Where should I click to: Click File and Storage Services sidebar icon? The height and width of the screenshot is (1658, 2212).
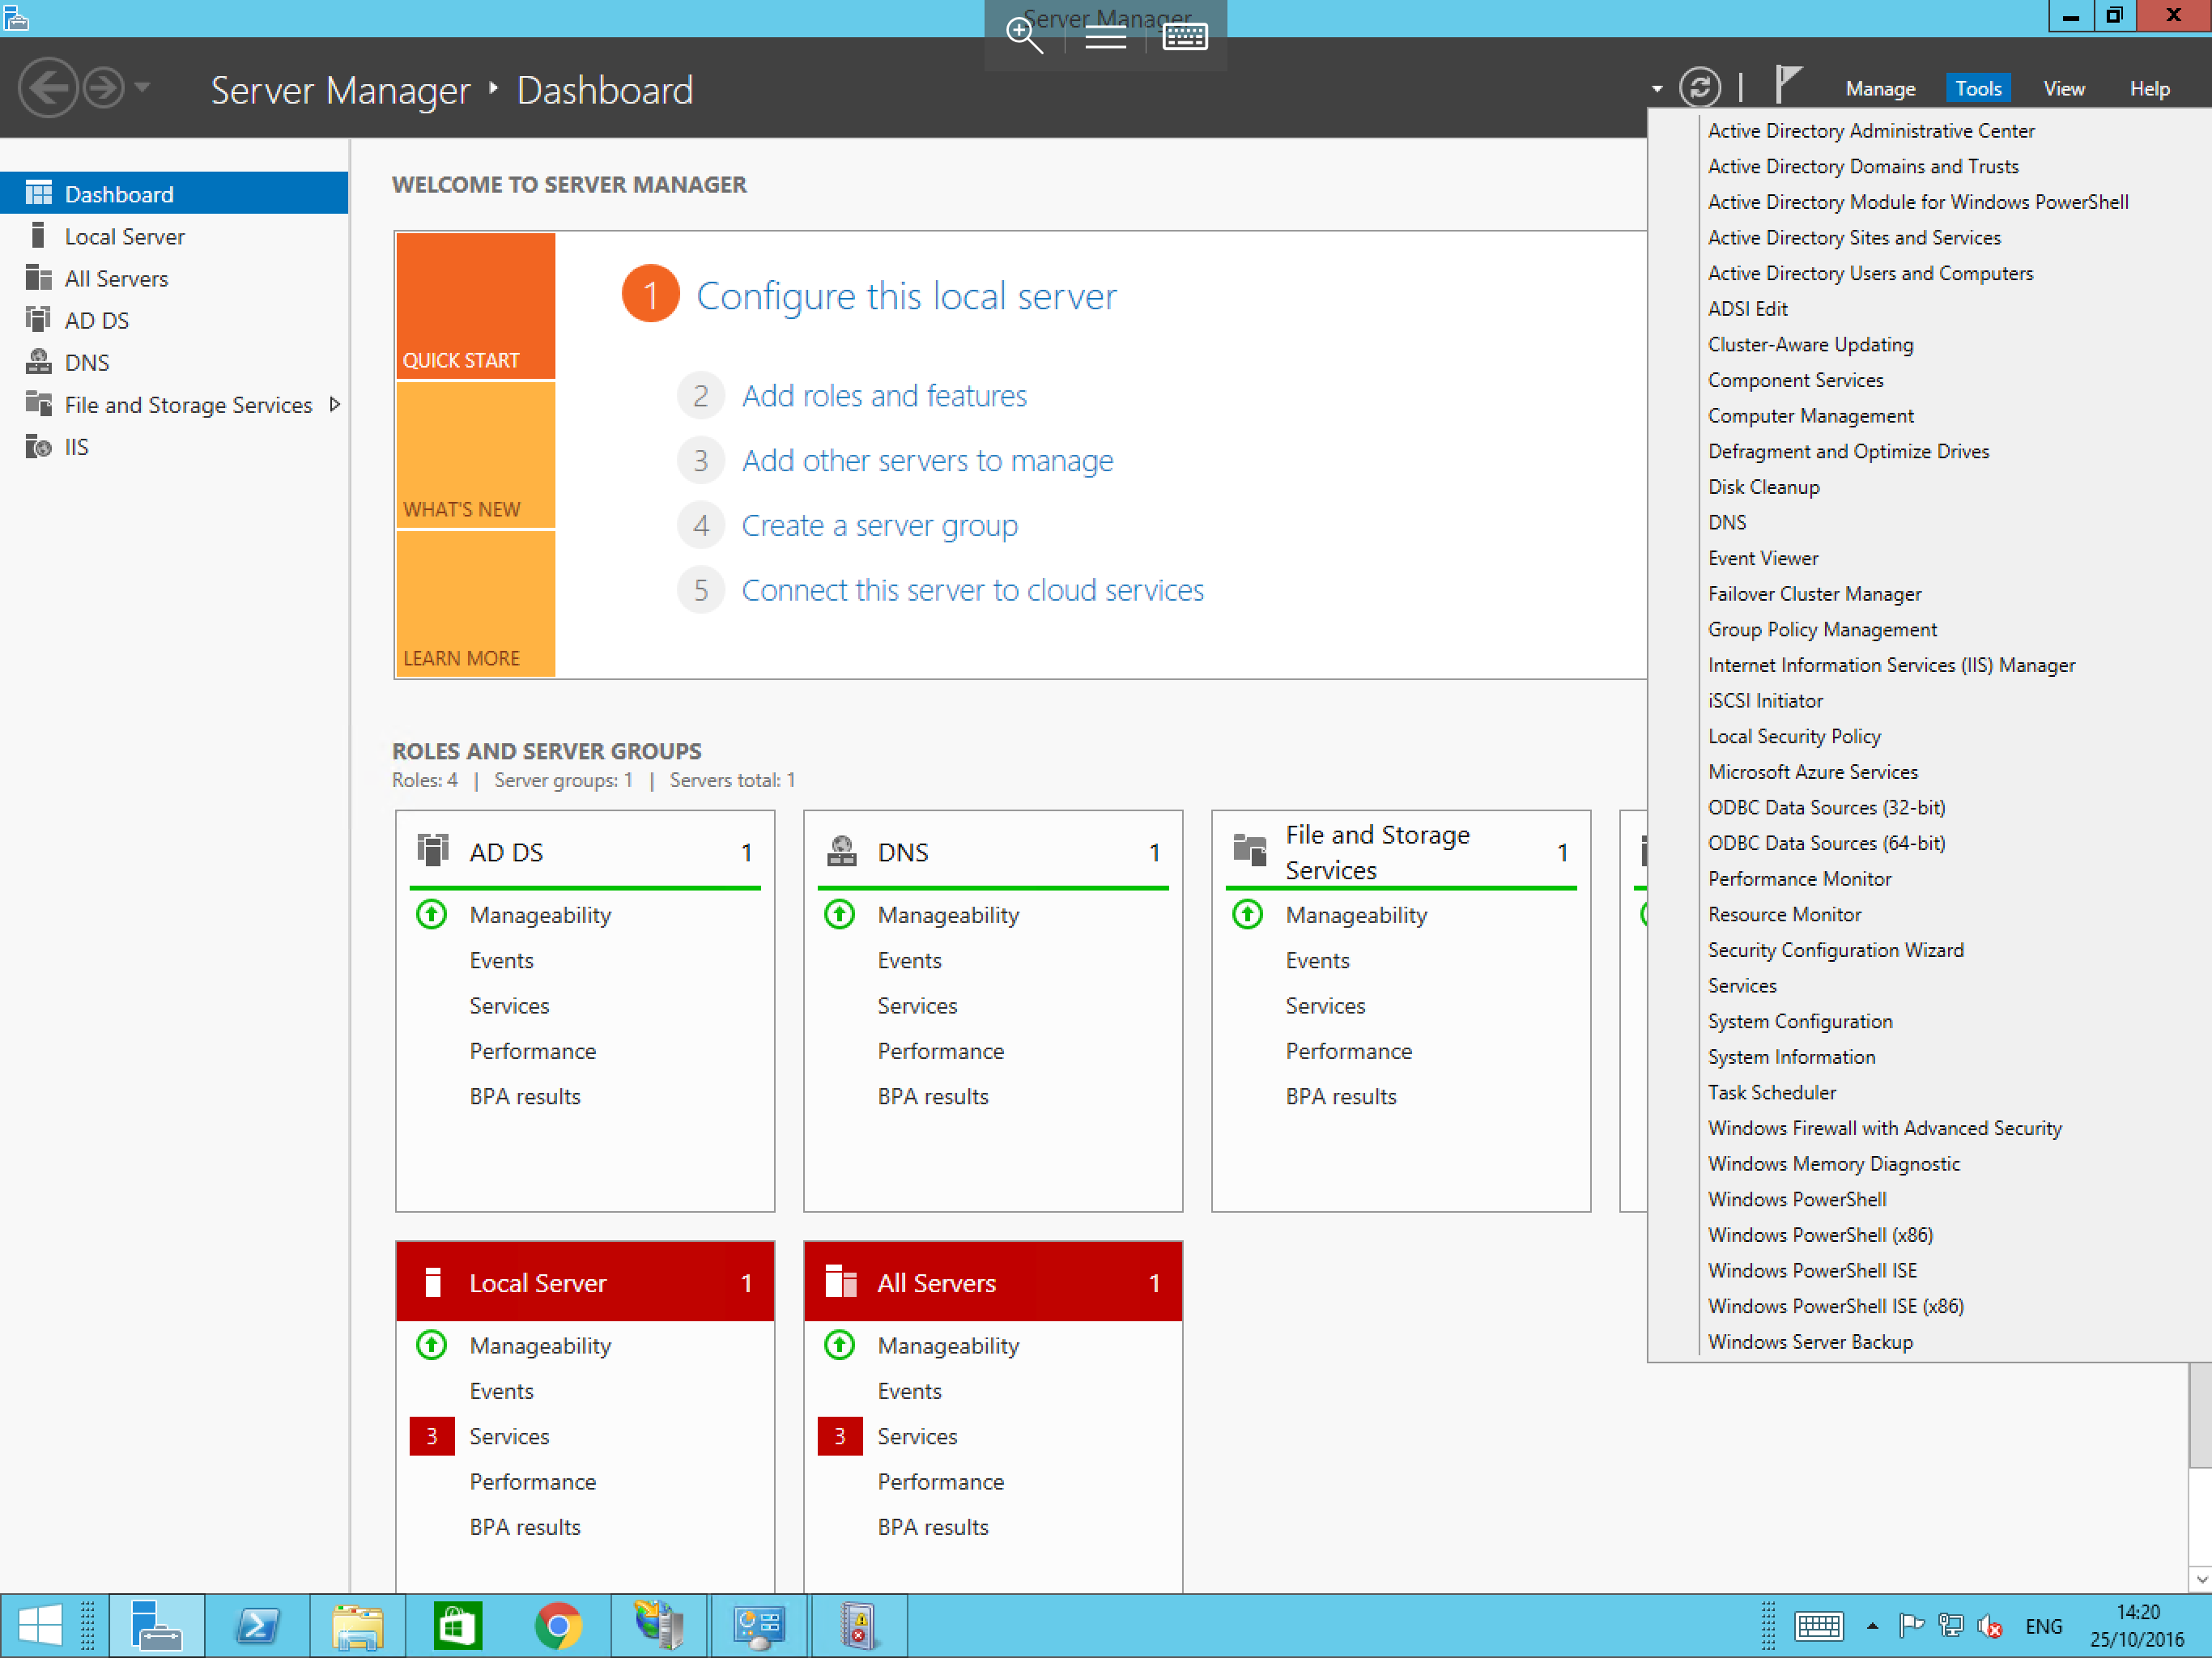(38, 404)
